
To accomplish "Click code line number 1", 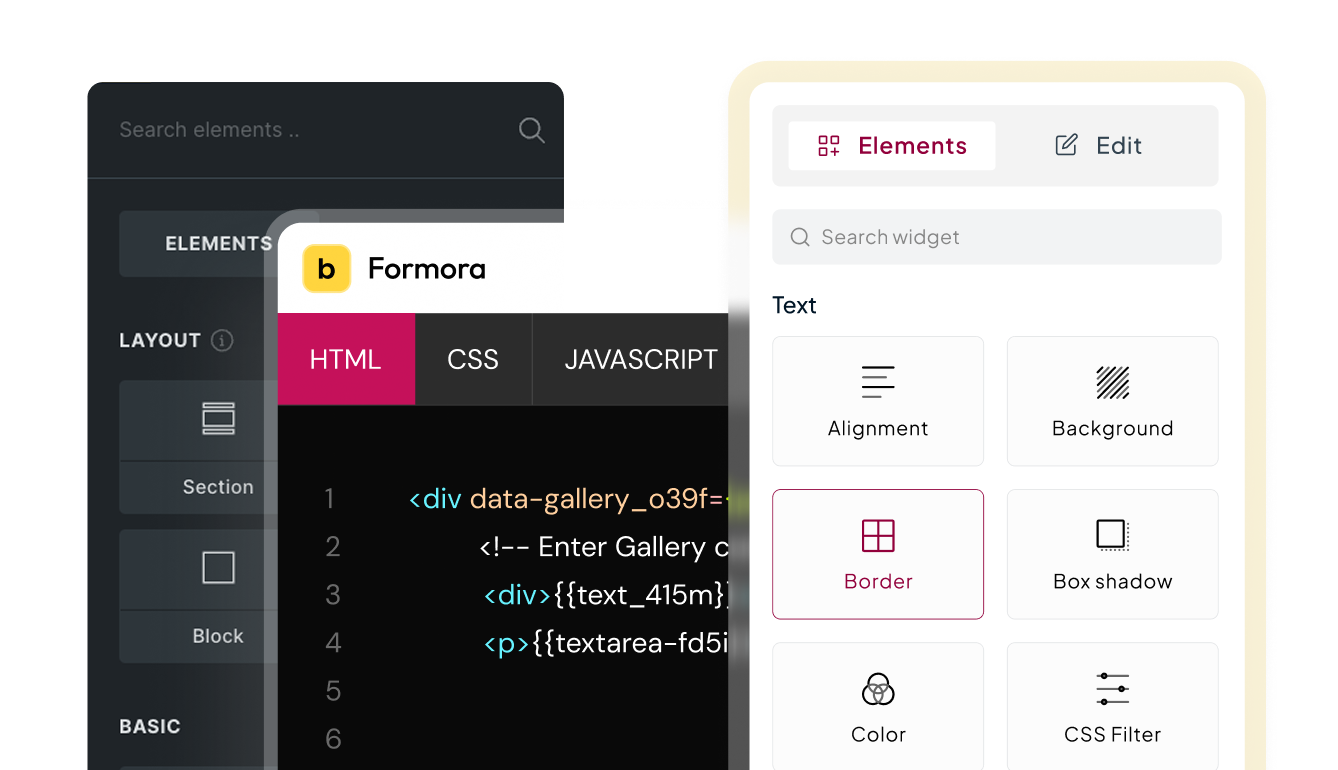I will pos(329,498).
